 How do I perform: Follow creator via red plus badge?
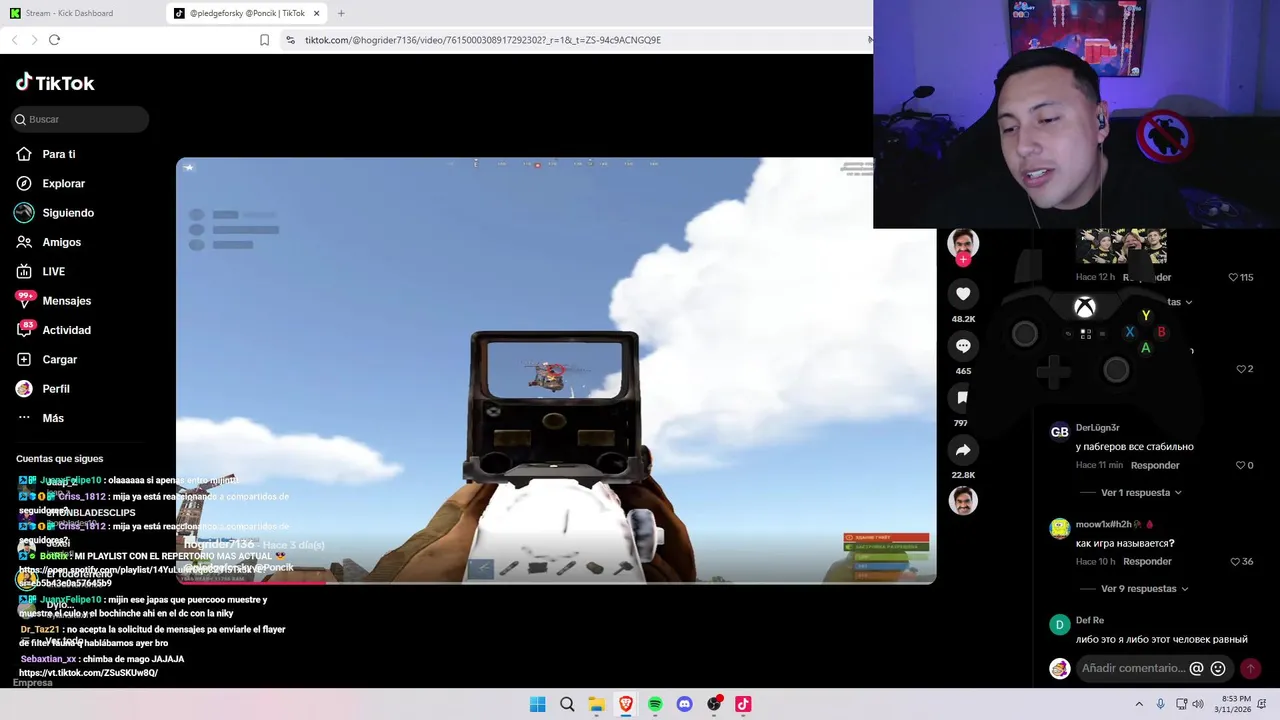[963, 260]
